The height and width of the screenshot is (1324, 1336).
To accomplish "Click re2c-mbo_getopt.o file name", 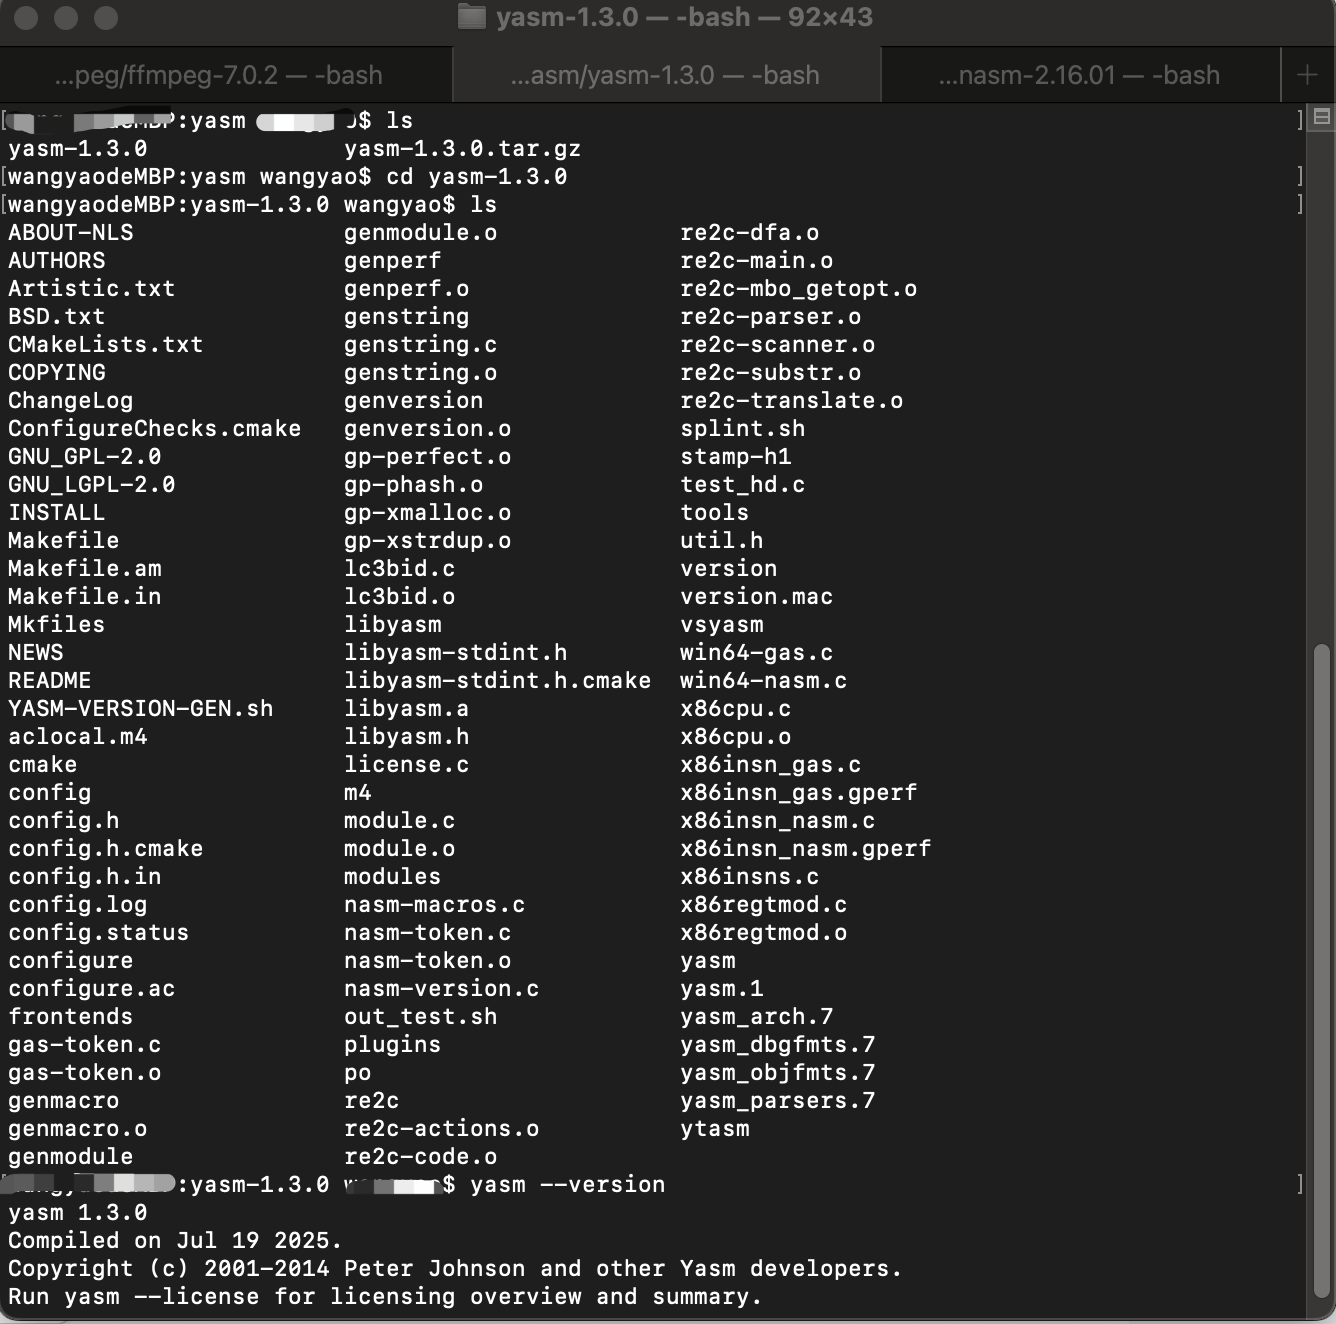I will (799, 288).
